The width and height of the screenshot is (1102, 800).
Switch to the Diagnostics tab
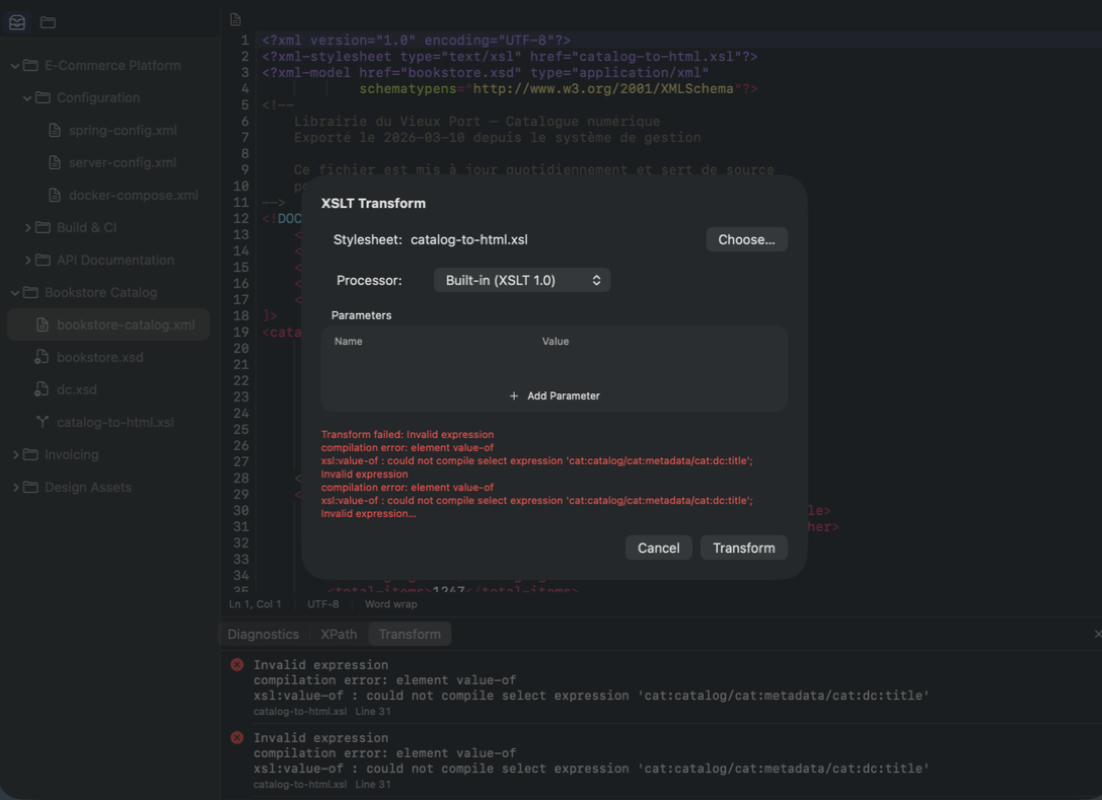tap(263, 634)
